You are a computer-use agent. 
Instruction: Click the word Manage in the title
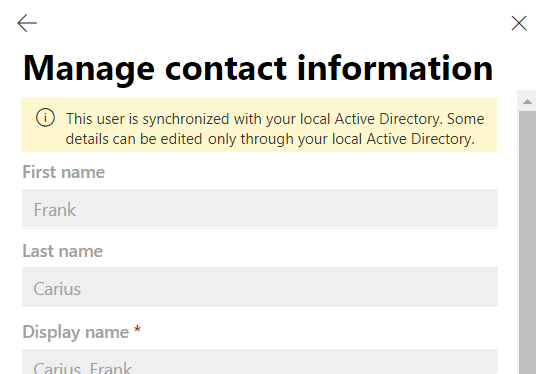89,70
